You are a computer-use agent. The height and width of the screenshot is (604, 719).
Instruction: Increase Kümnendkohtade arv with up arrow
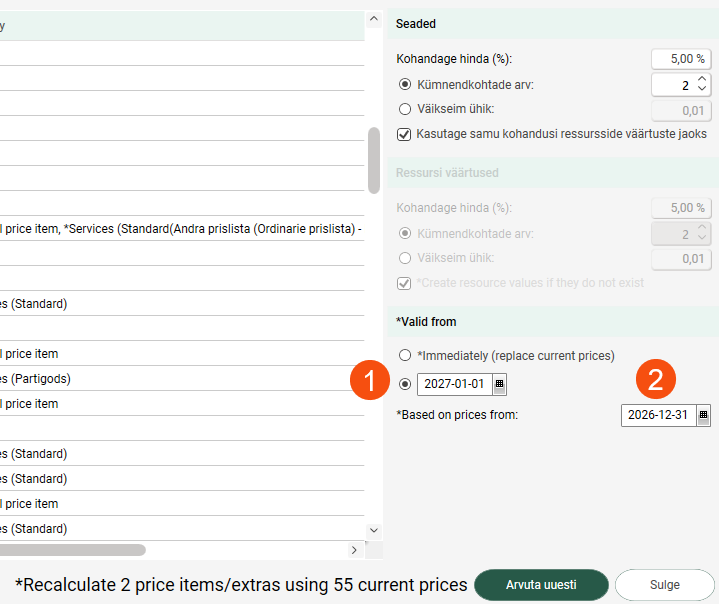[702, 79]
